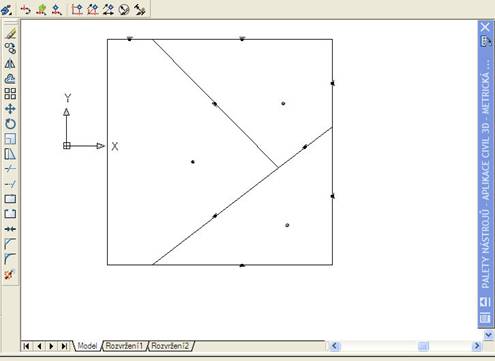Choose the Offset tool
The image size is (495, 361).
(x=10, y=79)
